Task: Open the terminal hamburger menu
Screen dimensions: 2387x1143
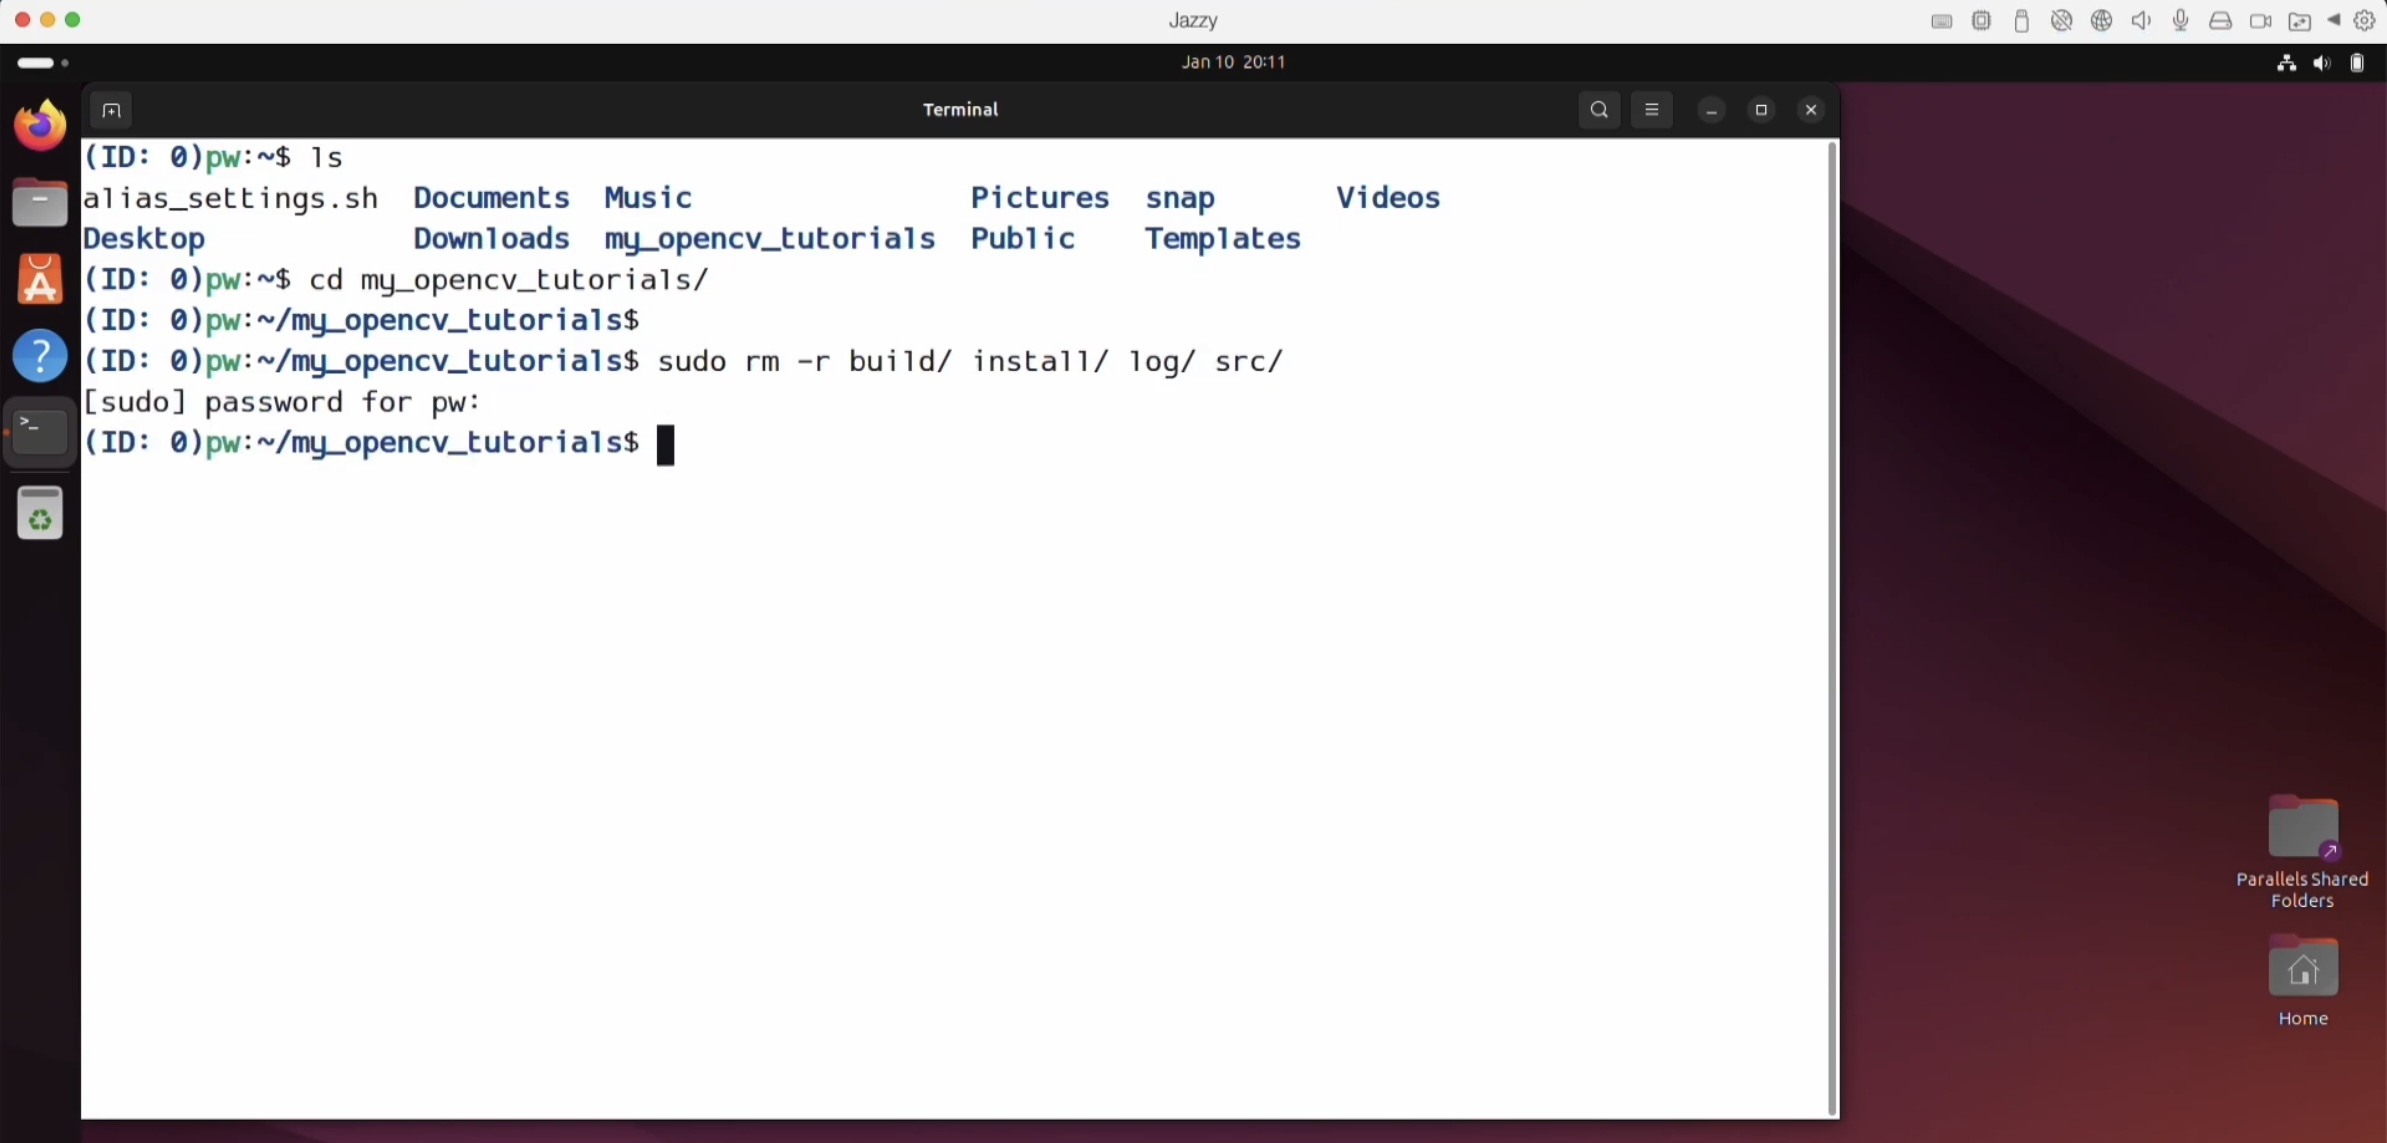Action: click(1651, 110)
